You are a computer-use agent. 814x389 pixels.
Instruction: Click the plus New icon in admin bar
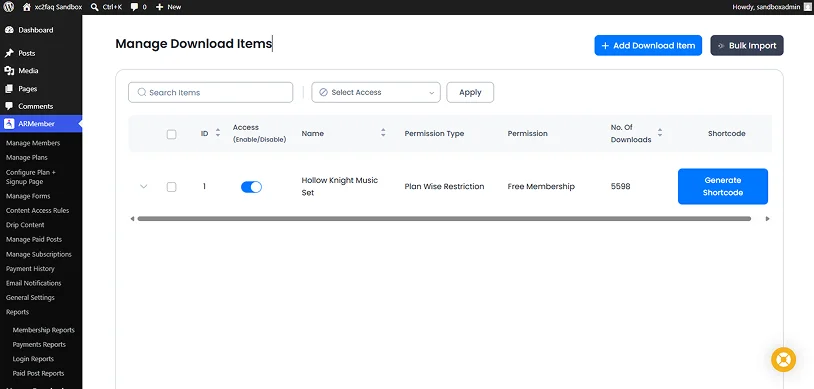point(159,7)
